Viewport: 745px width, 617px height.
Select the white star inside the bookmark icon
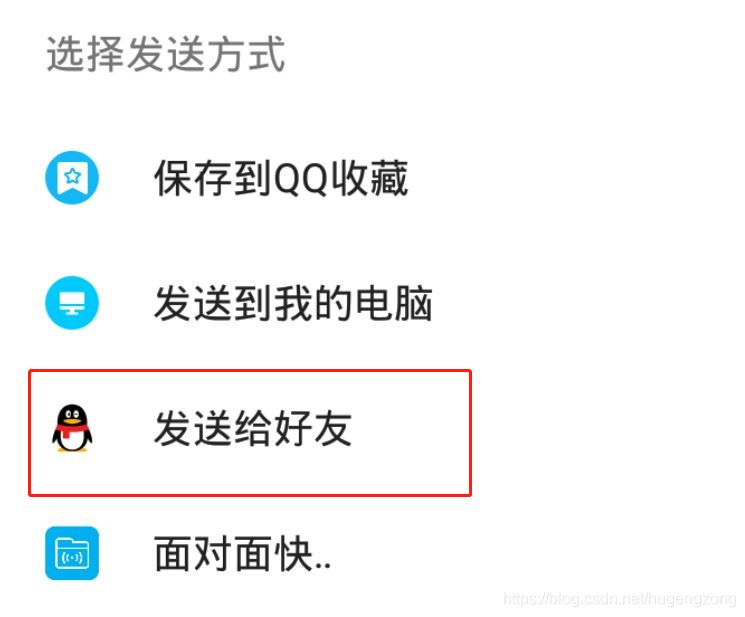coord(73,176)
